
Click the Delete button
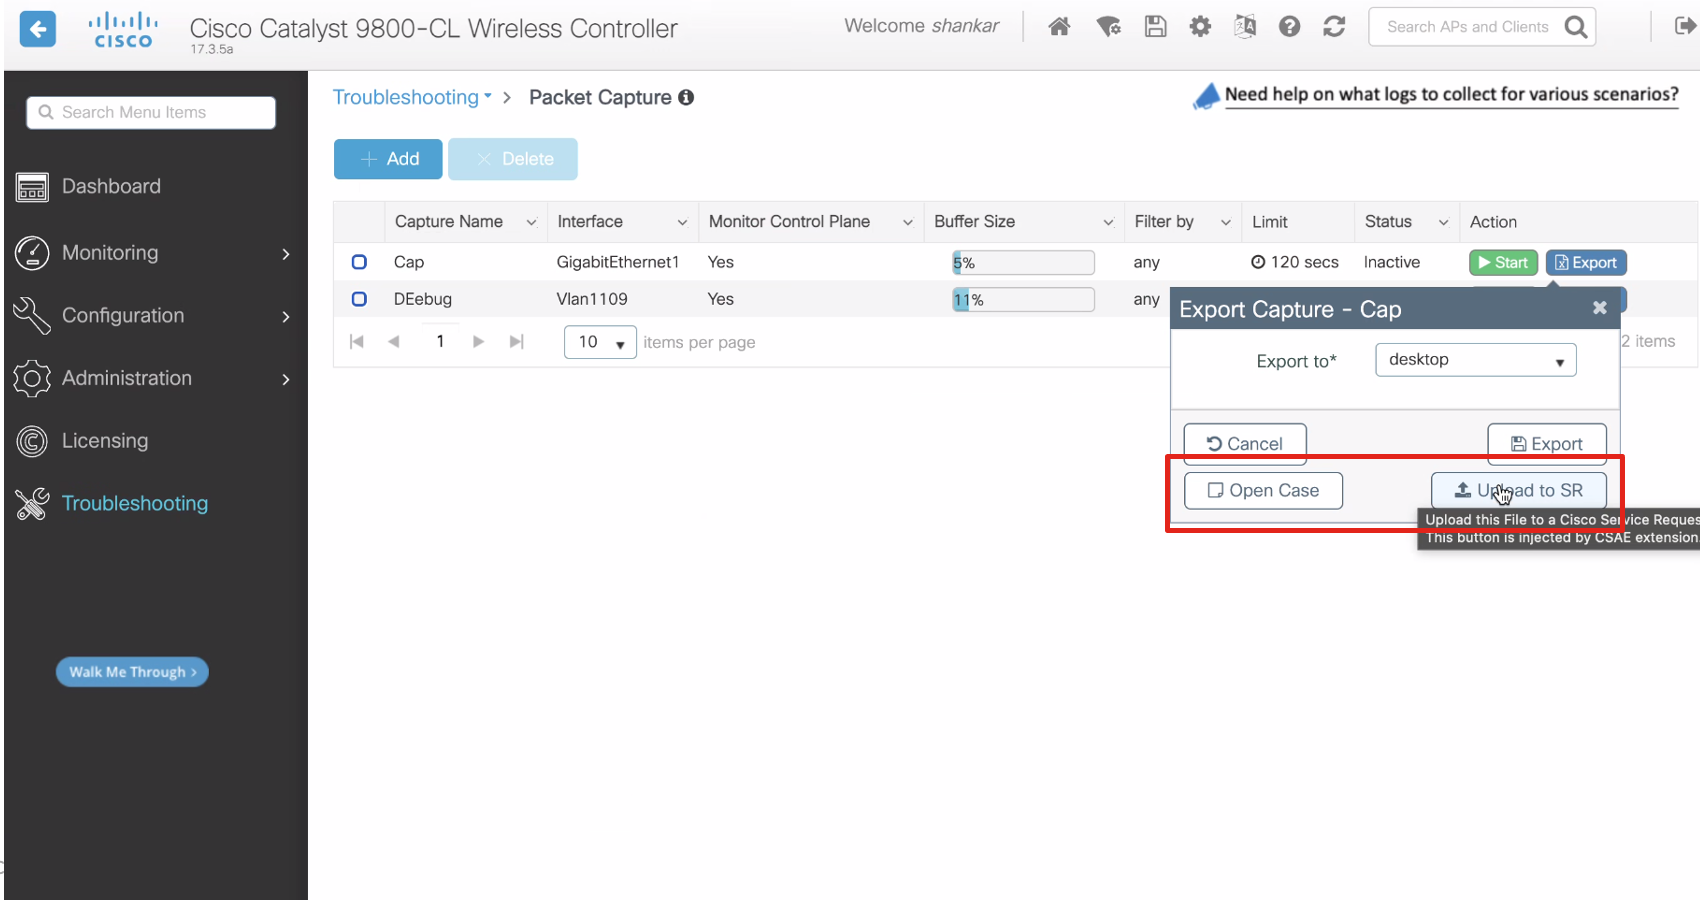coord(513,159)
